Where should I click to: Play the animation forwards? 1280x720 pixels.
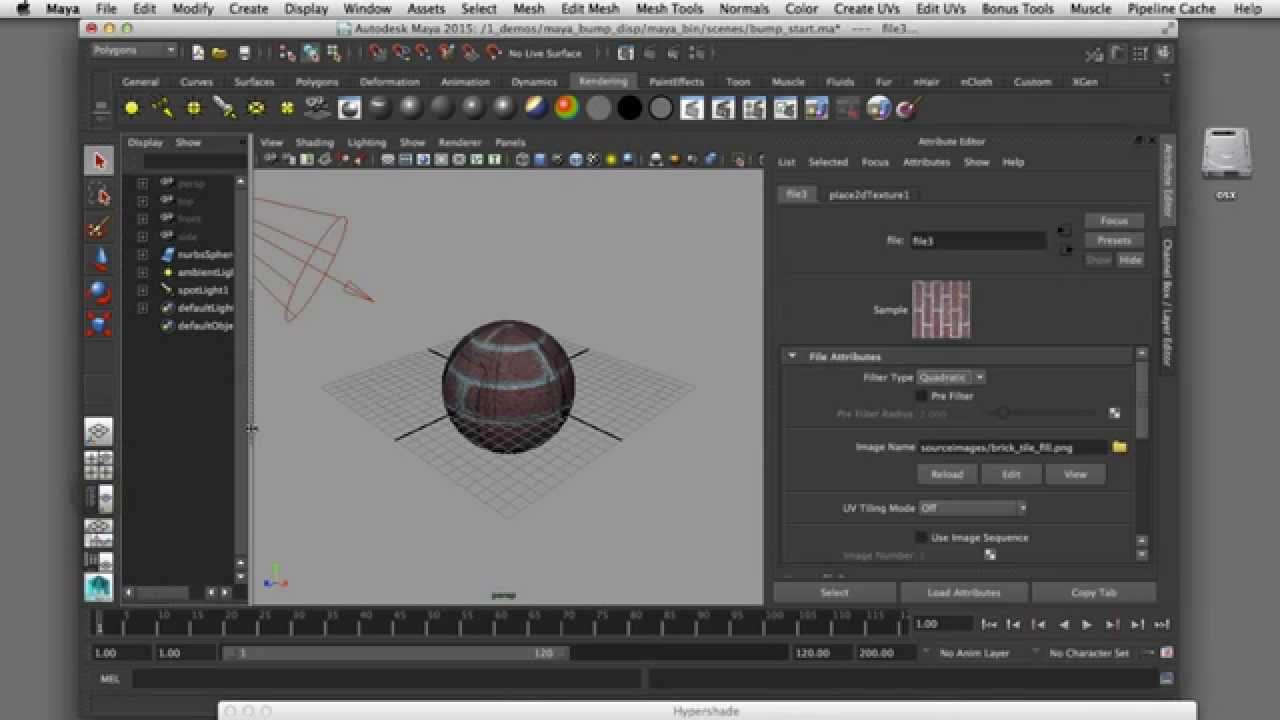pyautogui.click(x=1087, y=624)
